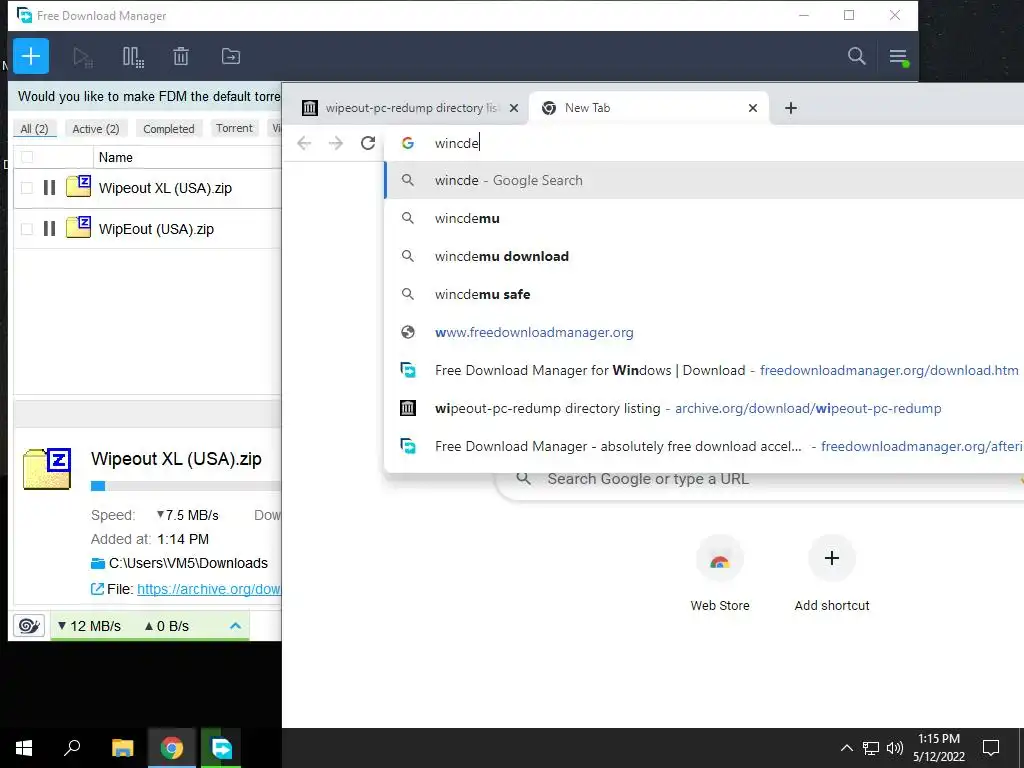Image resolution: width=1024 pixels, height=768 pixels.
Task: Pause the WipEout (USA).zip download
Action: click(x=49, y=229)
